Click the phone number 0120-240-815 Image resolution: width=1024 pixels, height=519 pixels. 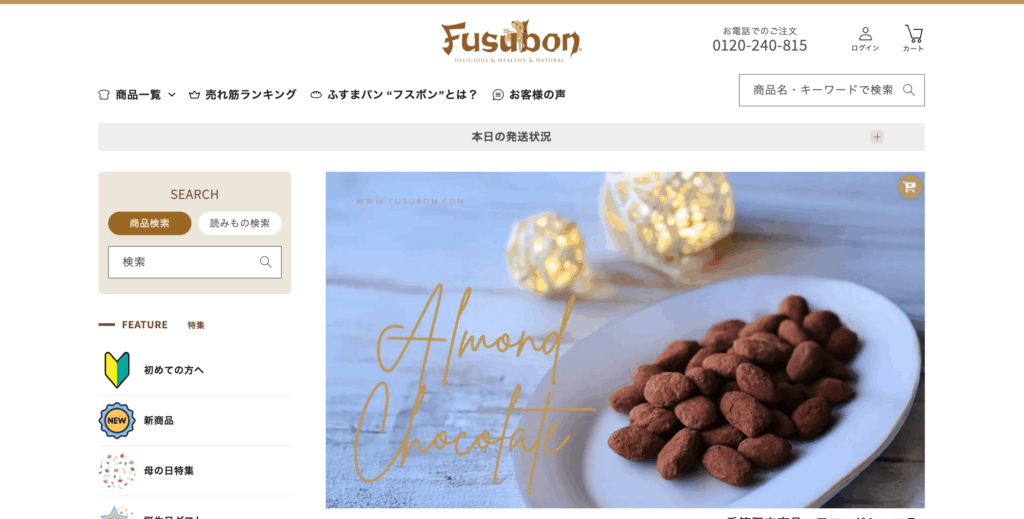(760, 46)
